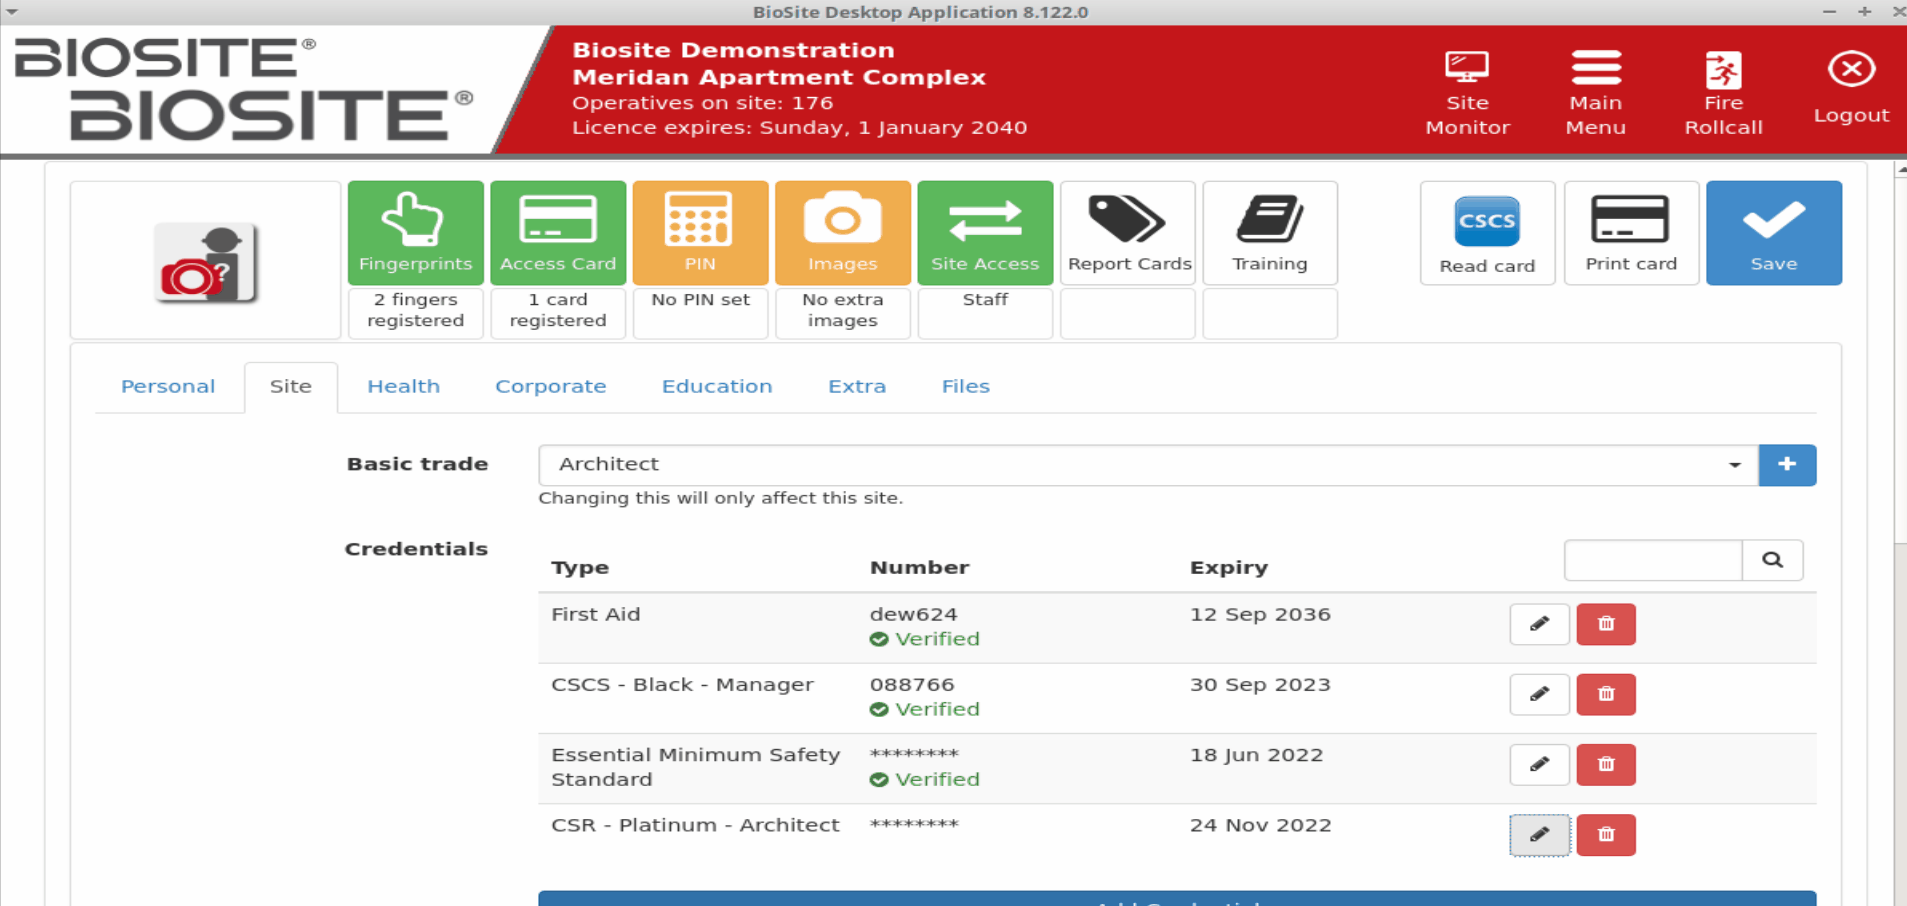
Task: Select the Site tab
Action: click(290, 386)
